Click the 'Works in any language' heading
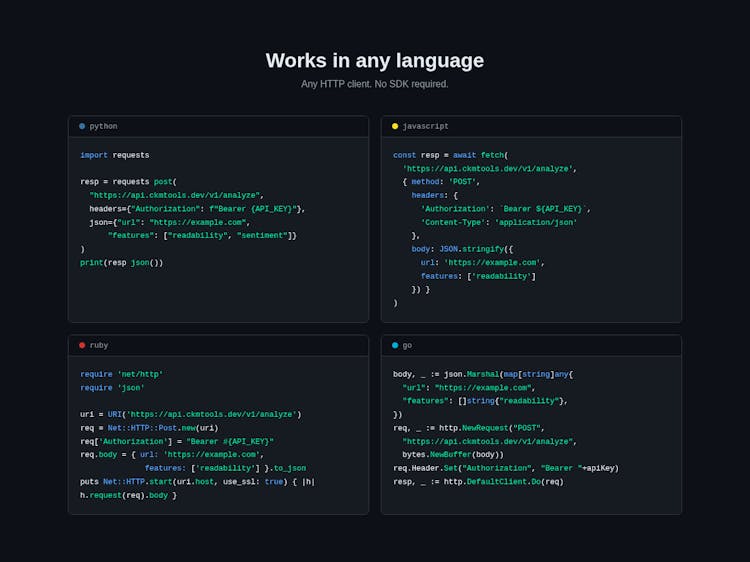 click(375, 60)
